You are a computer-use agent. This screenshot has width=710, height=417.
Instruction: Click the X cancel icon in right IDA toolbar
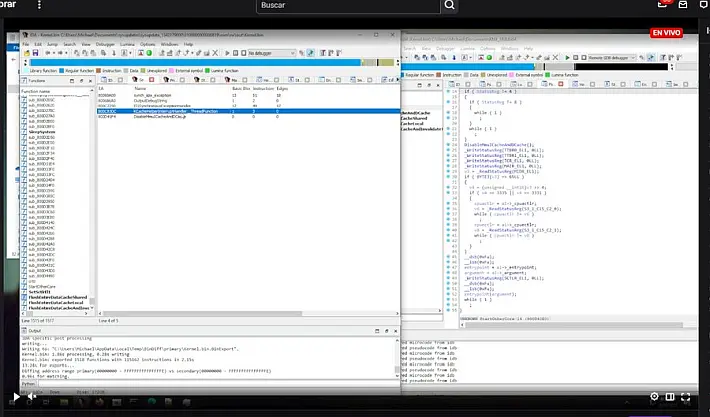[555, 58]
